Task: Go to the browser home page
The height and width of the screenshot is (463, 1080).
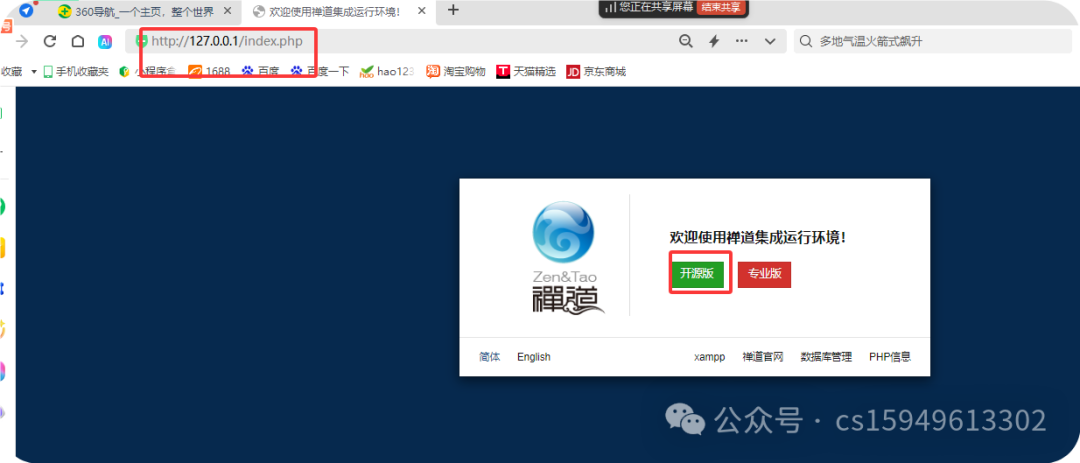Action: 78,41
